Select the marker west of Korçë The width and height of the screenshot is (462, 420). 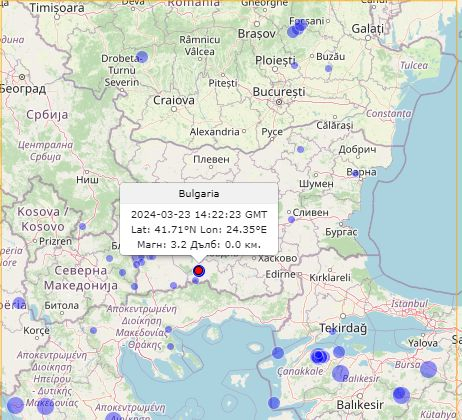19,303
